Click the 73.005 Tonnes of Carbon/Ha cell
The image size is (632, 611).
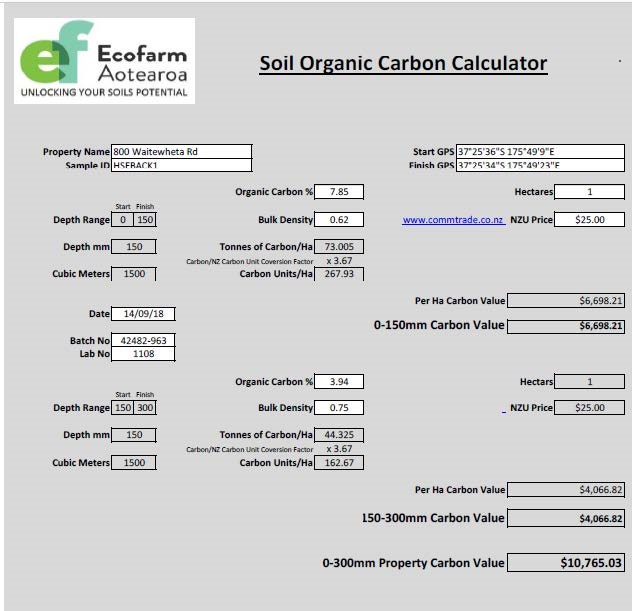coord(339,247)
